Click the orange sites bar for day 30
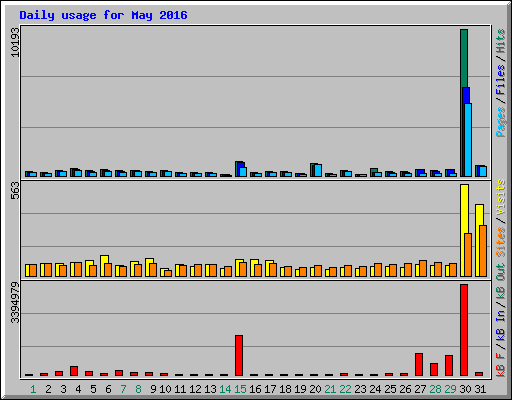 pos(468,255)
